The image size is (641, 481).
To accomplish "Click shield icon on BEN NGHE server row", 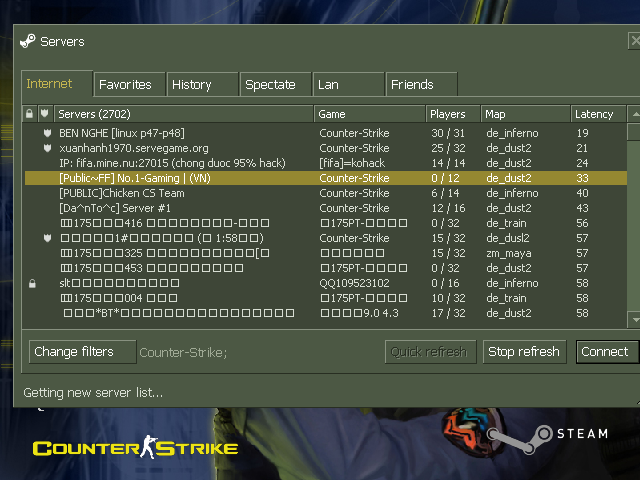I will [47, 133].
